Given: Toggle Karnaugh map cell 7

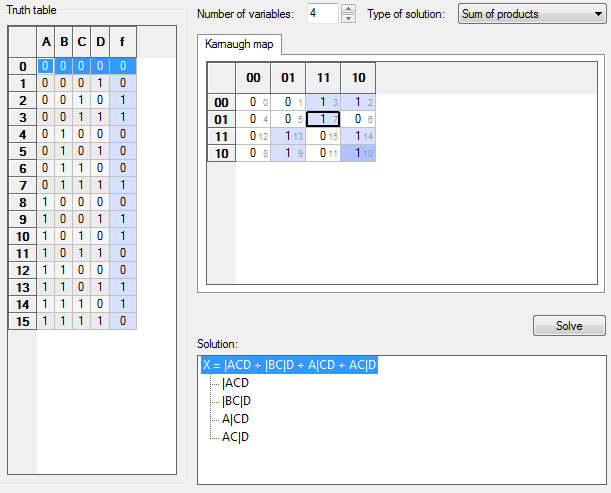Looking at the screenshot, I should pyautogui.click(x=323, y=119).
